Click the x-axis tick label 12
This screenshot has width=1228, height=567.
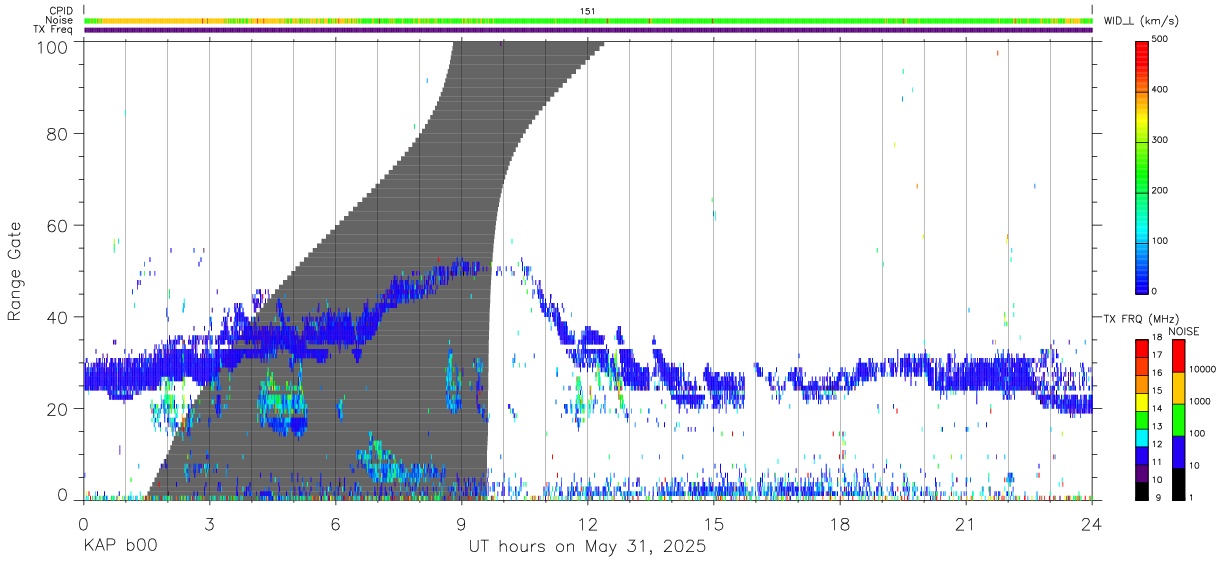click(x=588, y=523)
